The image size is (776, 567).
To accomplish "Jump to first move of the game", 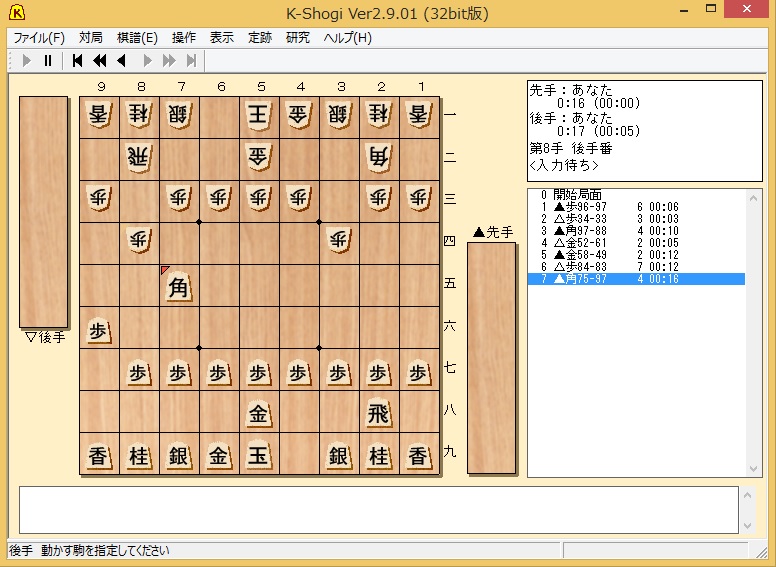I will click(x=77, y=61).
